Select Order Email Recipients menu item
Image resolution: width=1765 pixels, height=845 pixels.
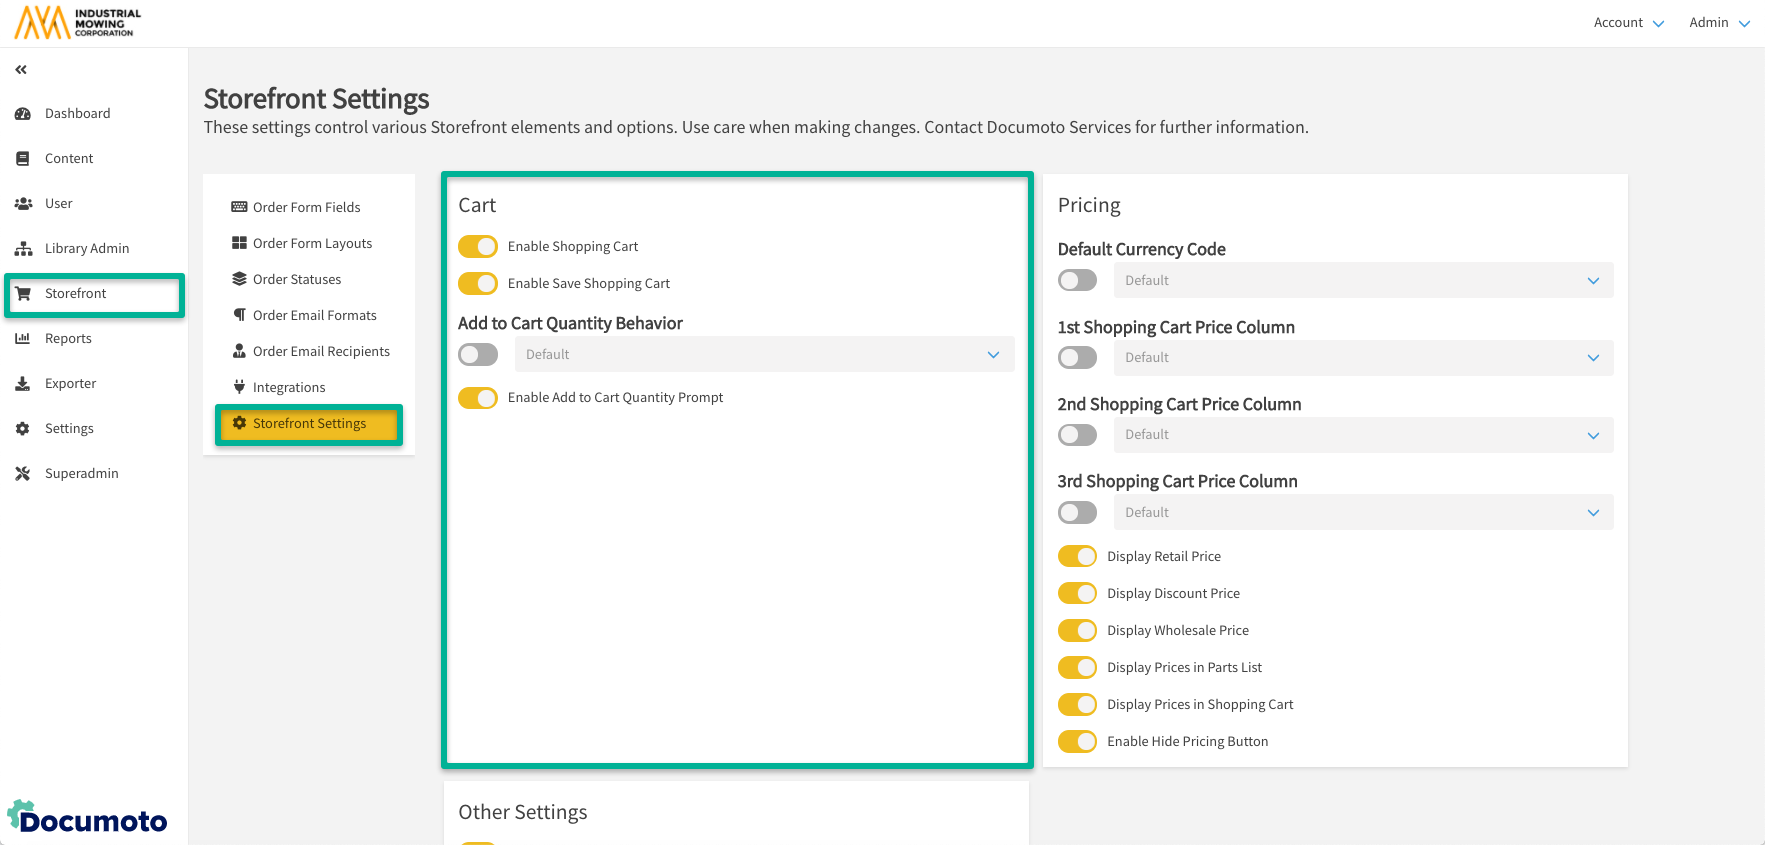(320, 351)
